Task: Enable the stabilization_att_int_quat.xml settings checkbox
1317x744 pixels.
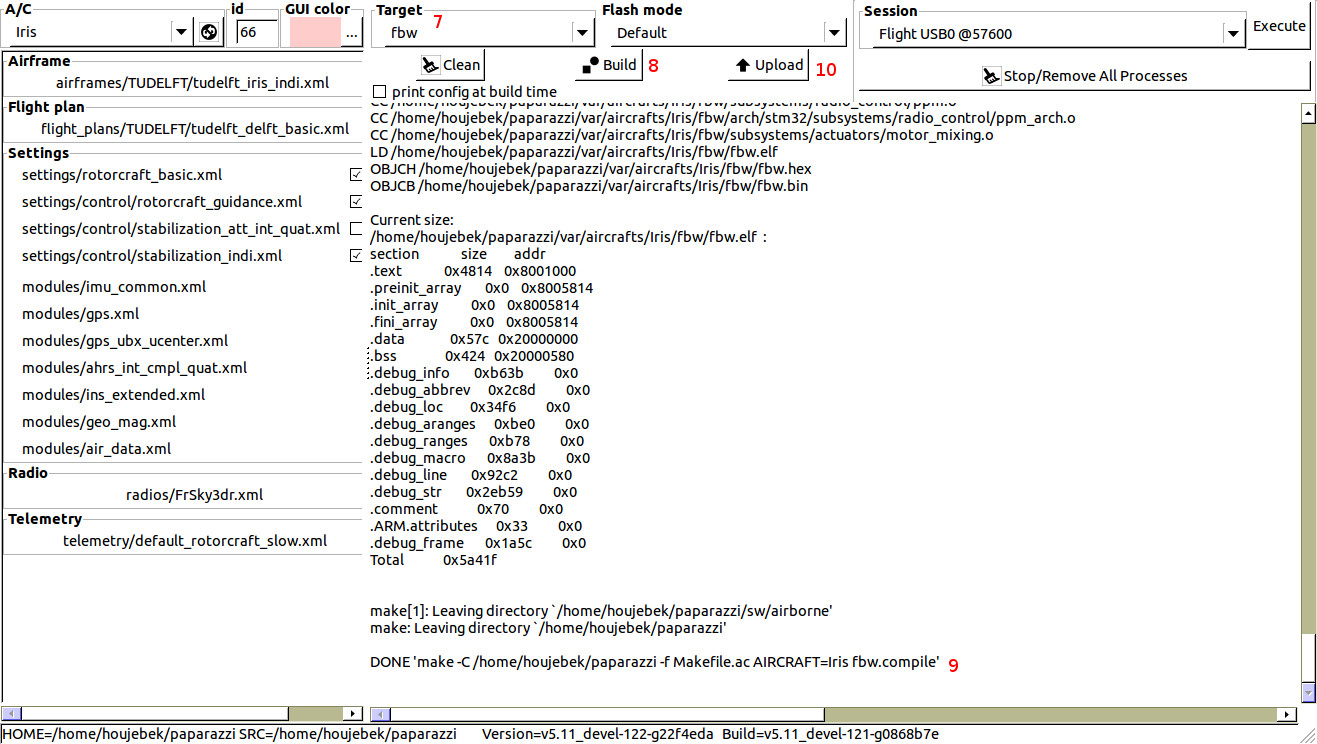Action: (x=356, y=229)
